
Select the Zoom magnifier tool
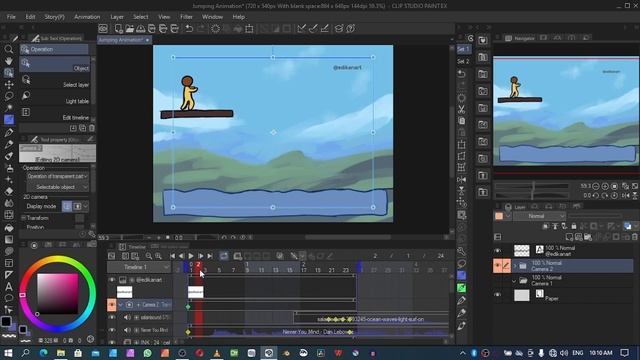pyautogui.click(x=8, y=49)
